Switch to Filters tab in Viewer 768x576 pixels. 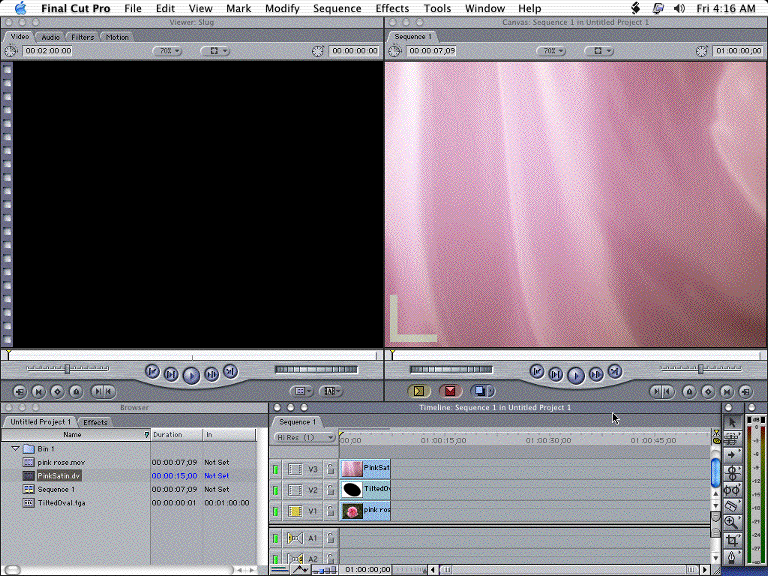[x=82, y=37]
